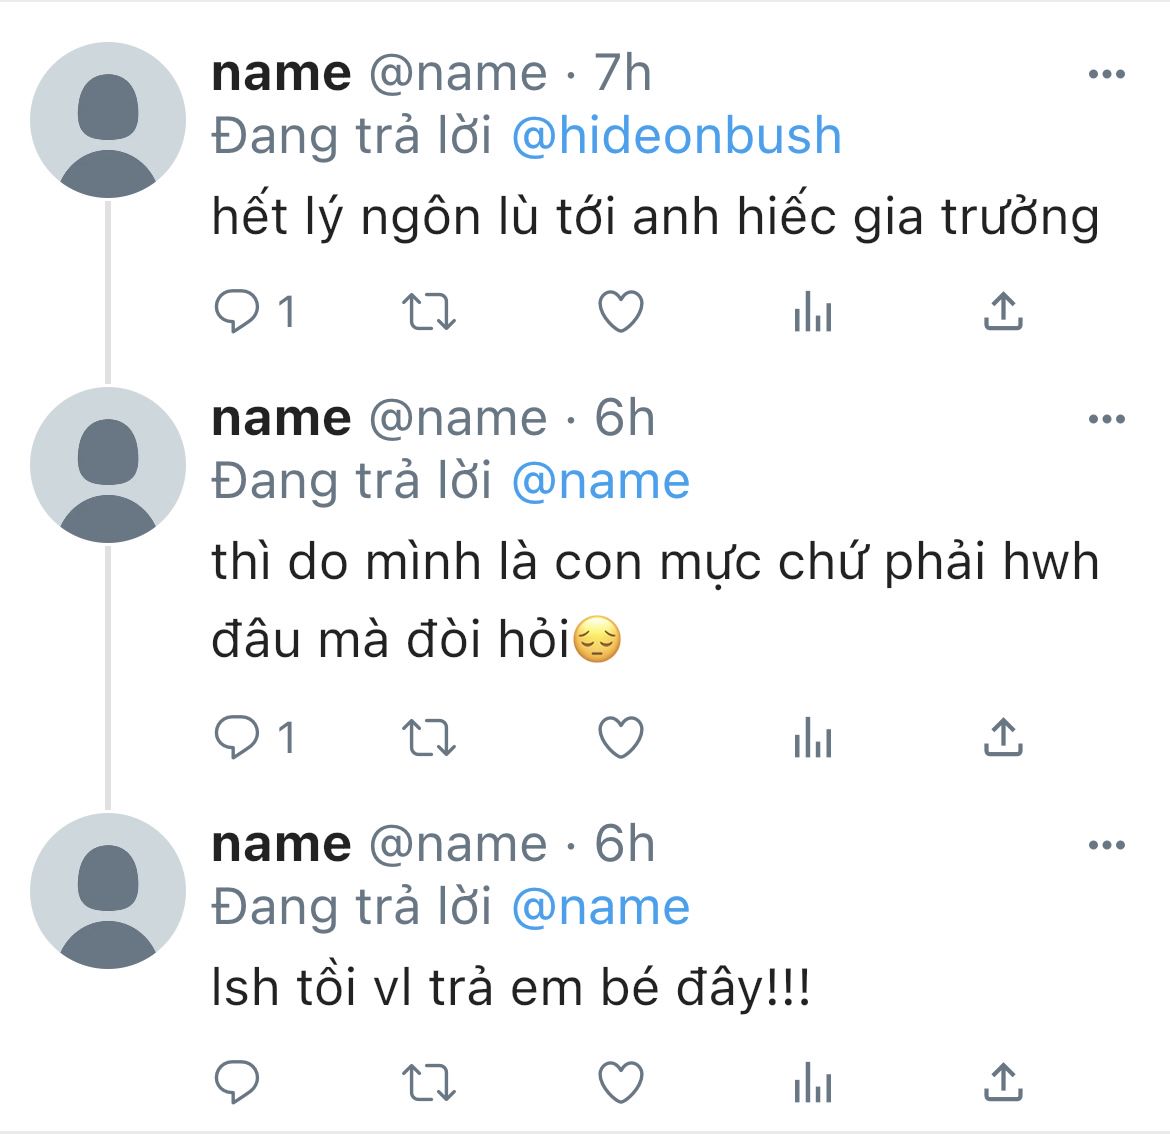The image size is (1170, 1140).
Task: Retweet the "thì do mình" tweet
Action: pyautogui.click(x=428, y=739)
